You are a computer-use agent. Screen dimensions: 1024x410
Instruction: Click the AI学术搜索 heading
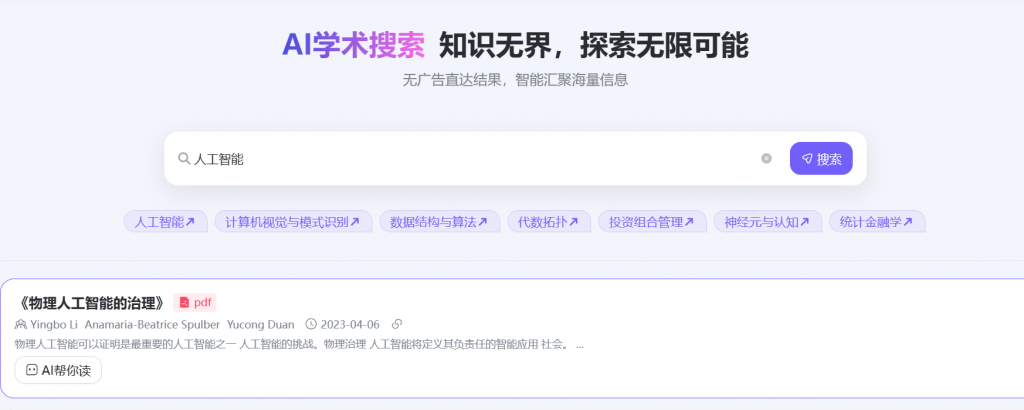click(353, 45)
